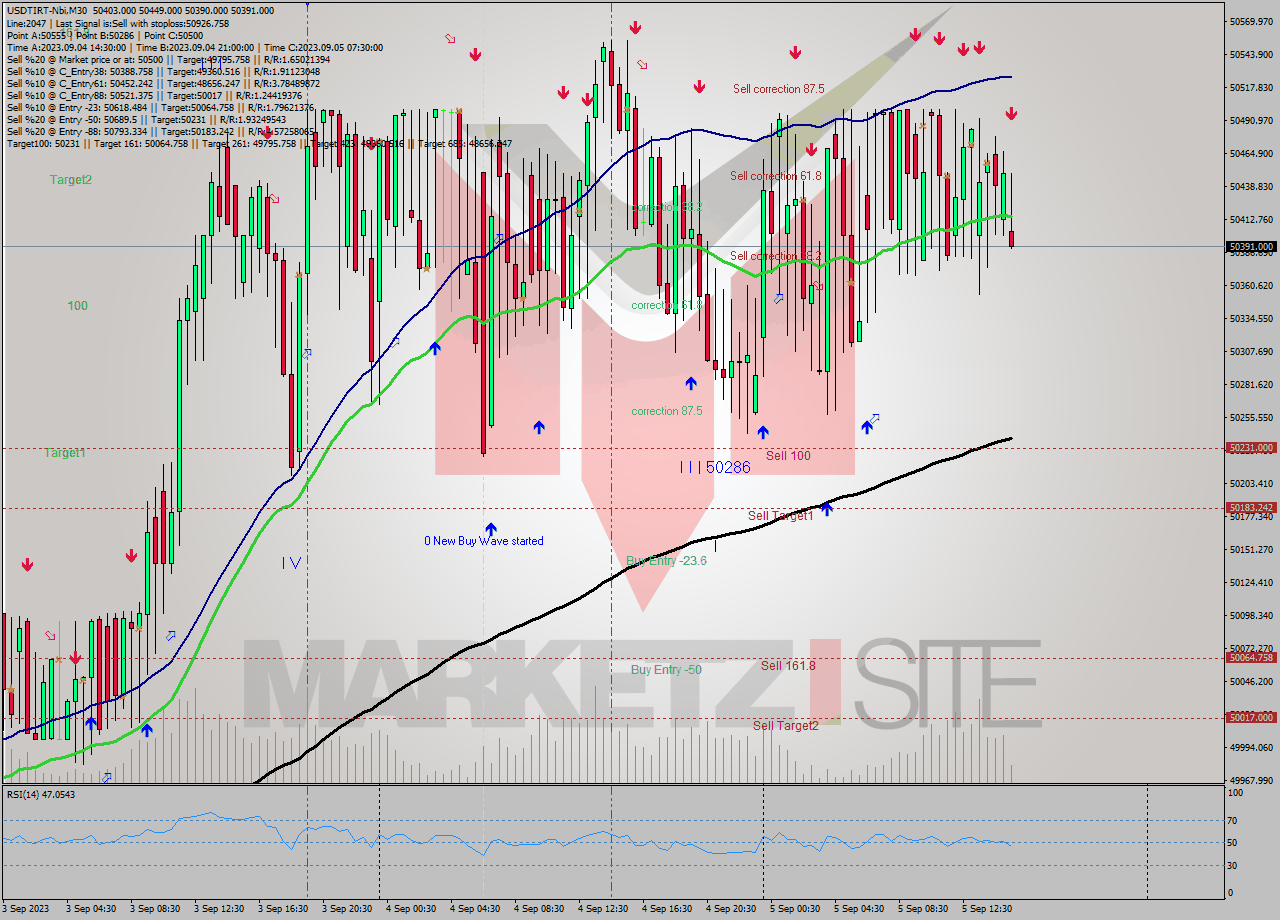Click the current price tag 50391.000
This screenshot has width=1280, height=920.
pyautogui.click(x=1251, y=246)
